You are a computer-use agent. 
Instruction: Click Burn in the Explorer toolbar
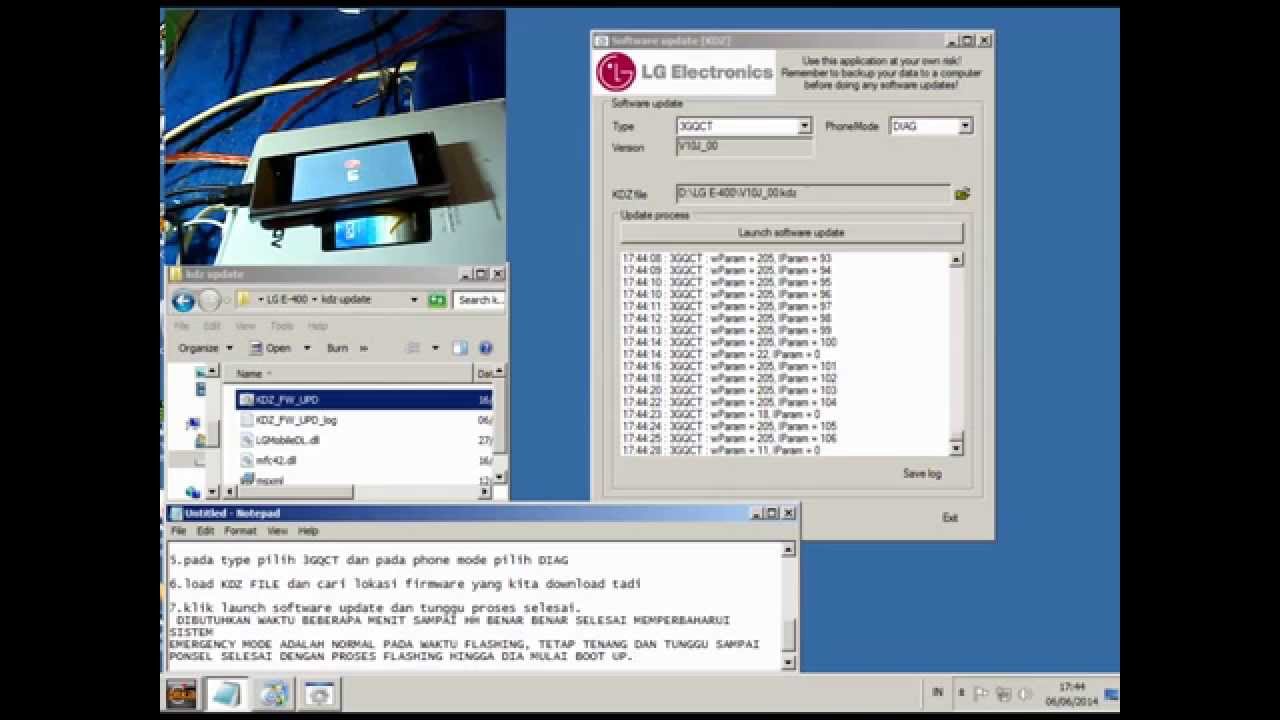click(337, 348)
